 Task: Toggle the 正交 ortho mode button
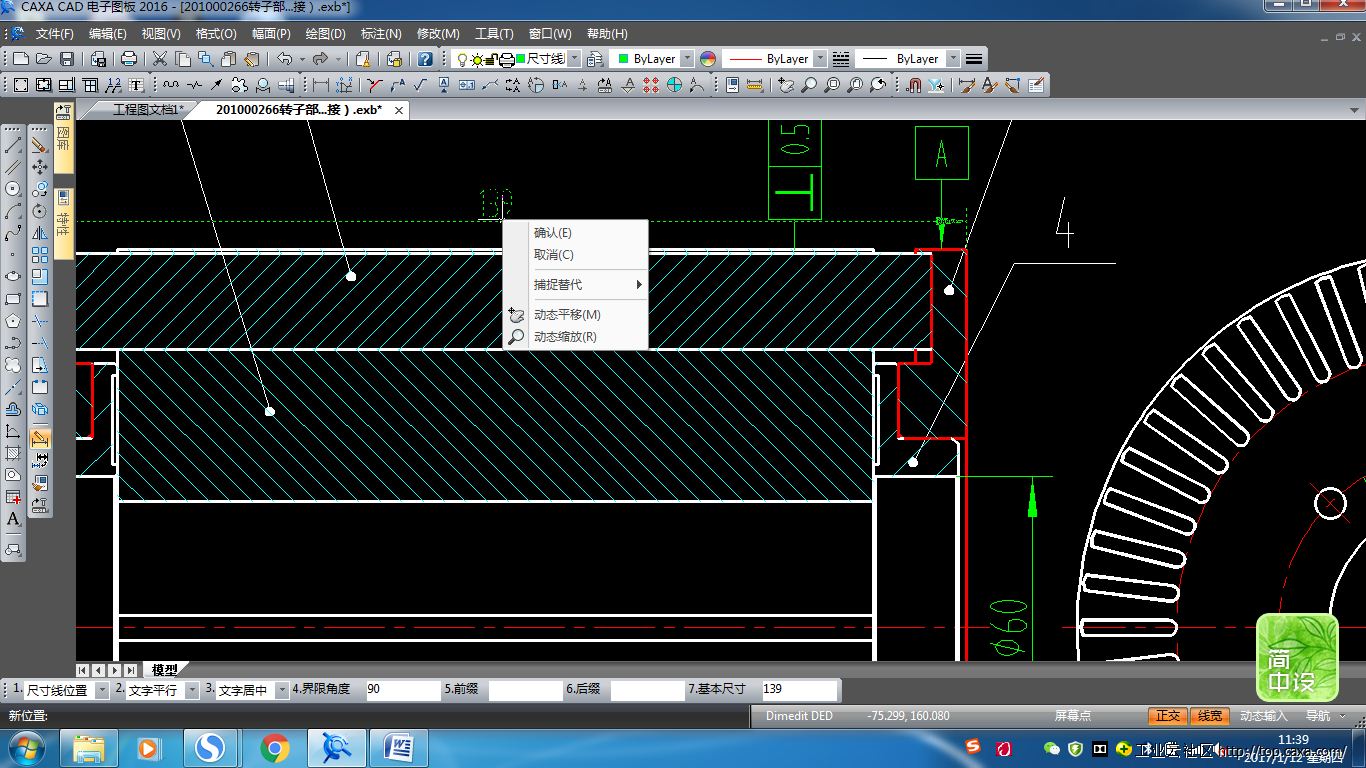(x=1167, y=716)
